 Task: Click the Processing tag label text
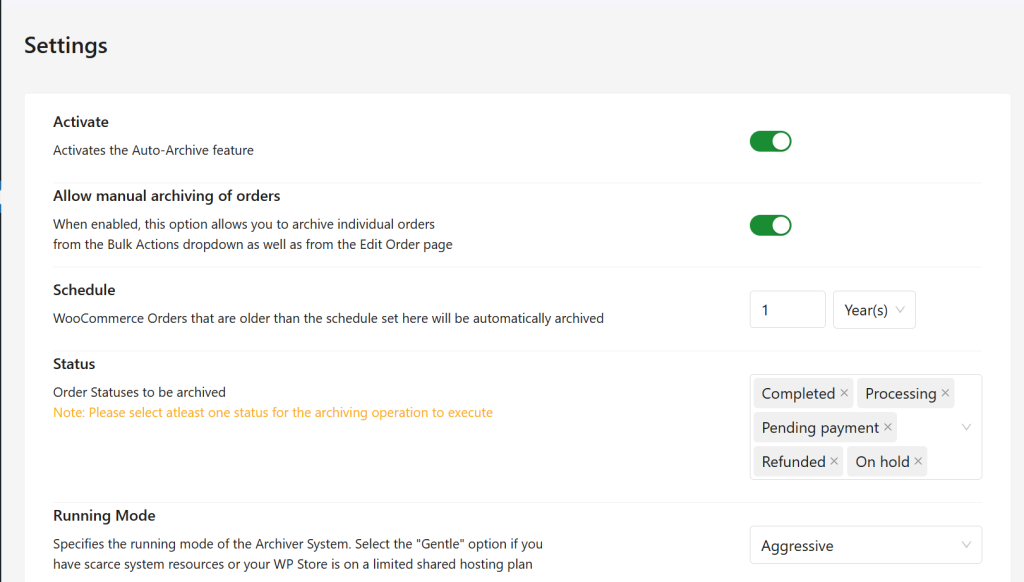(x=900, y=393)
